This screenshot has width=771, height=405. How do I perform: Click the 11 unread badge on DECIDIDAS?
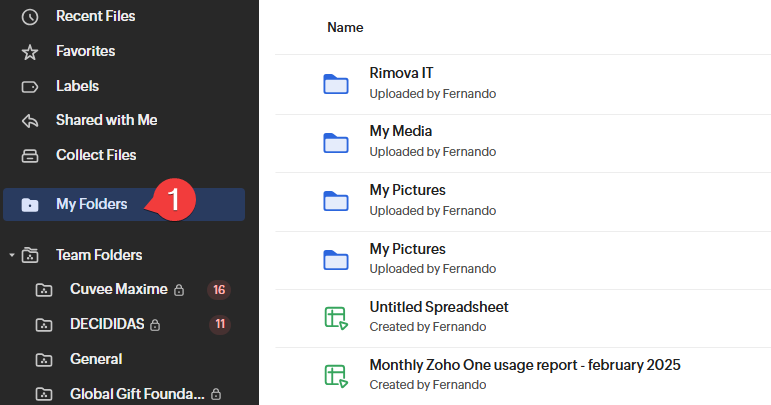219,325
